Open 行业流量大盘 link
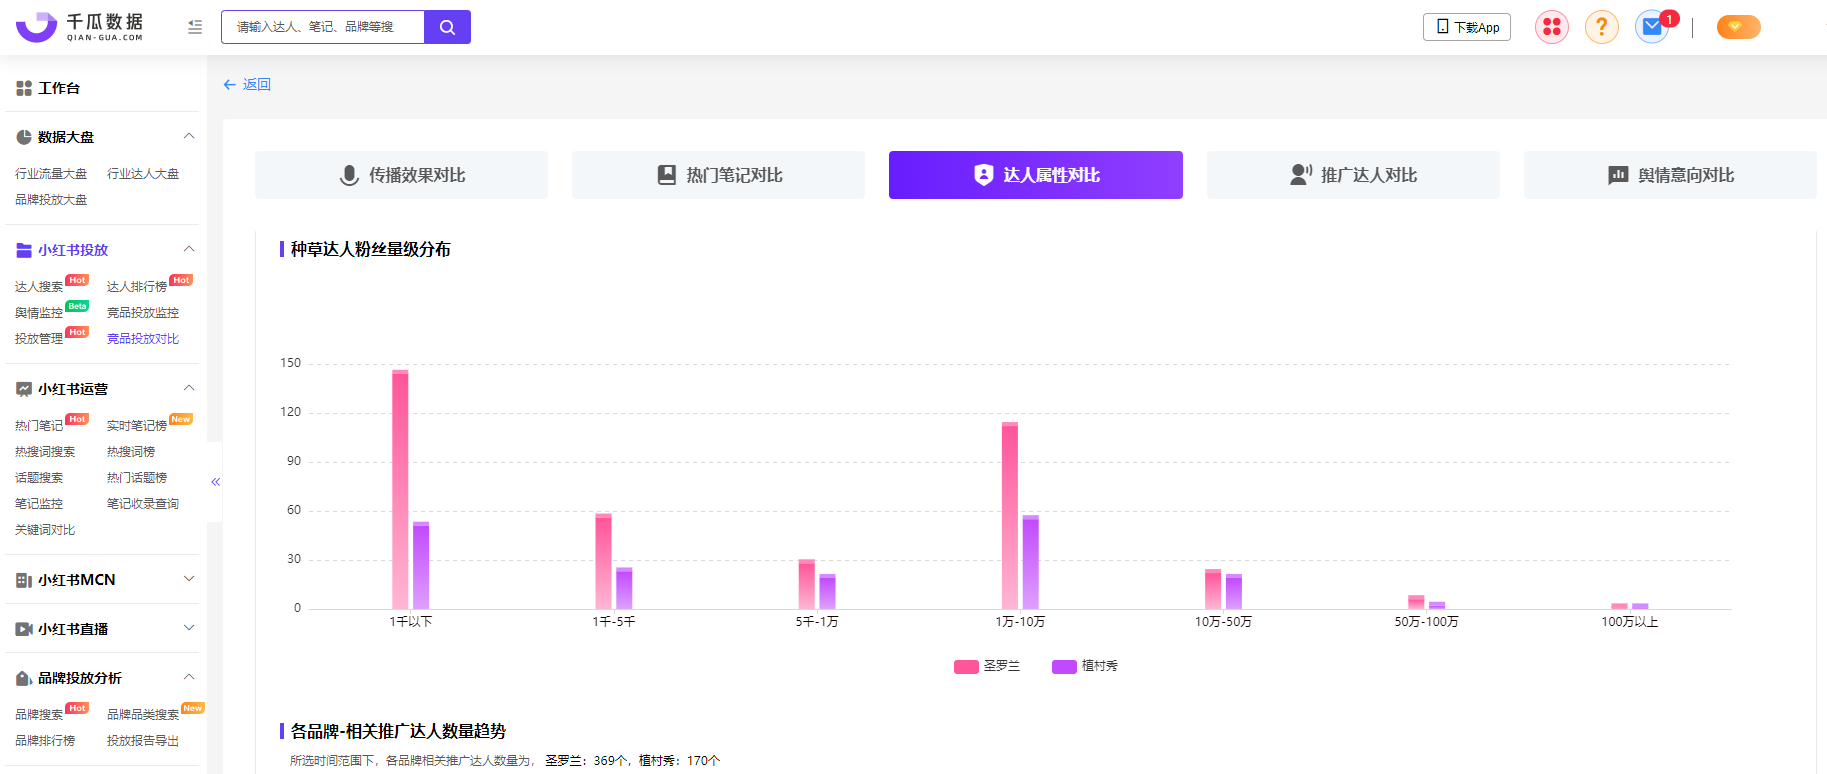Image resolution: width=1827 pixels, height=774 pixels. pyautogui.click(x=51, y=174)
